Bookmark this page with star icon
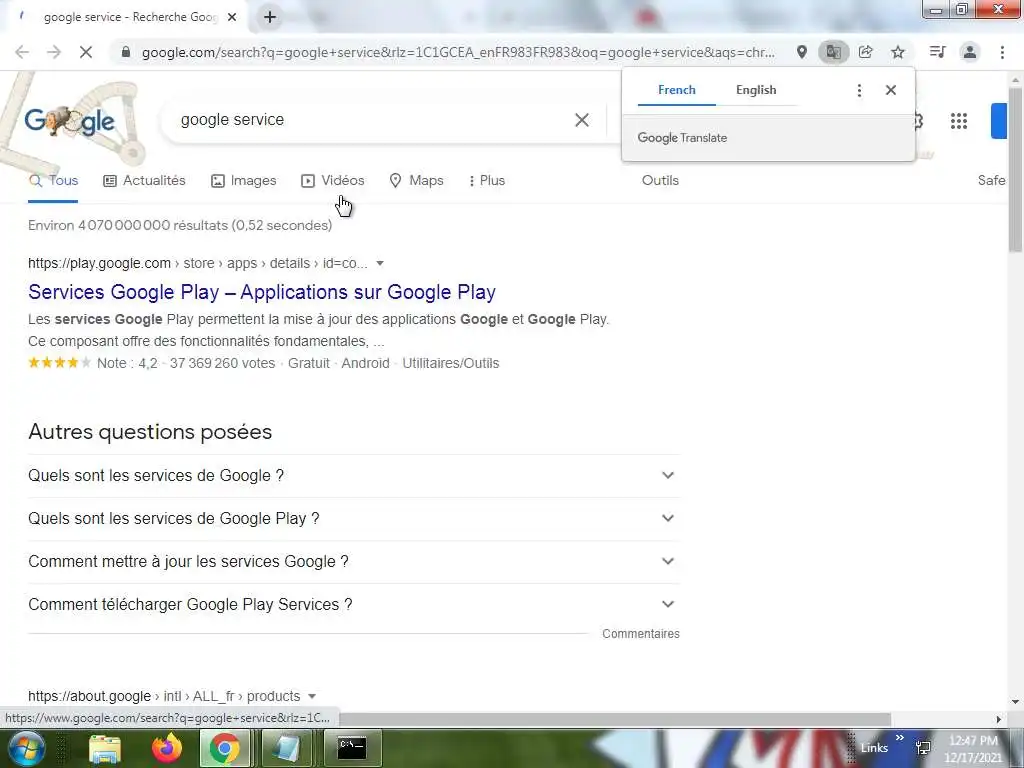This screenshot has height=768, width=1024. coord(898,52)
